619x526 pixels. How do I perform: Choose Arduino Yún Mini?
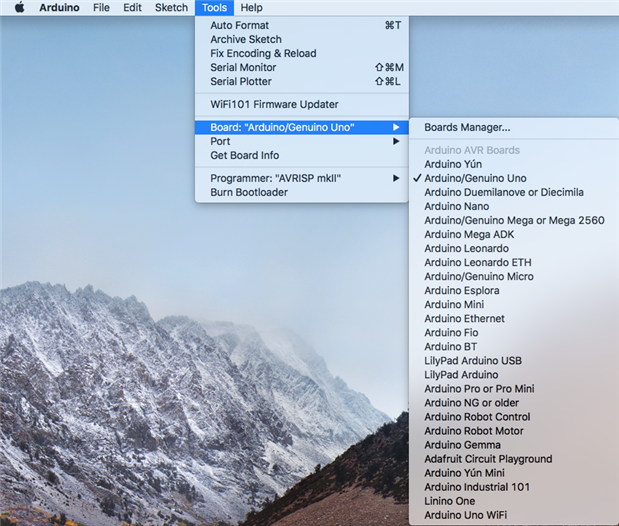point(514,473)
